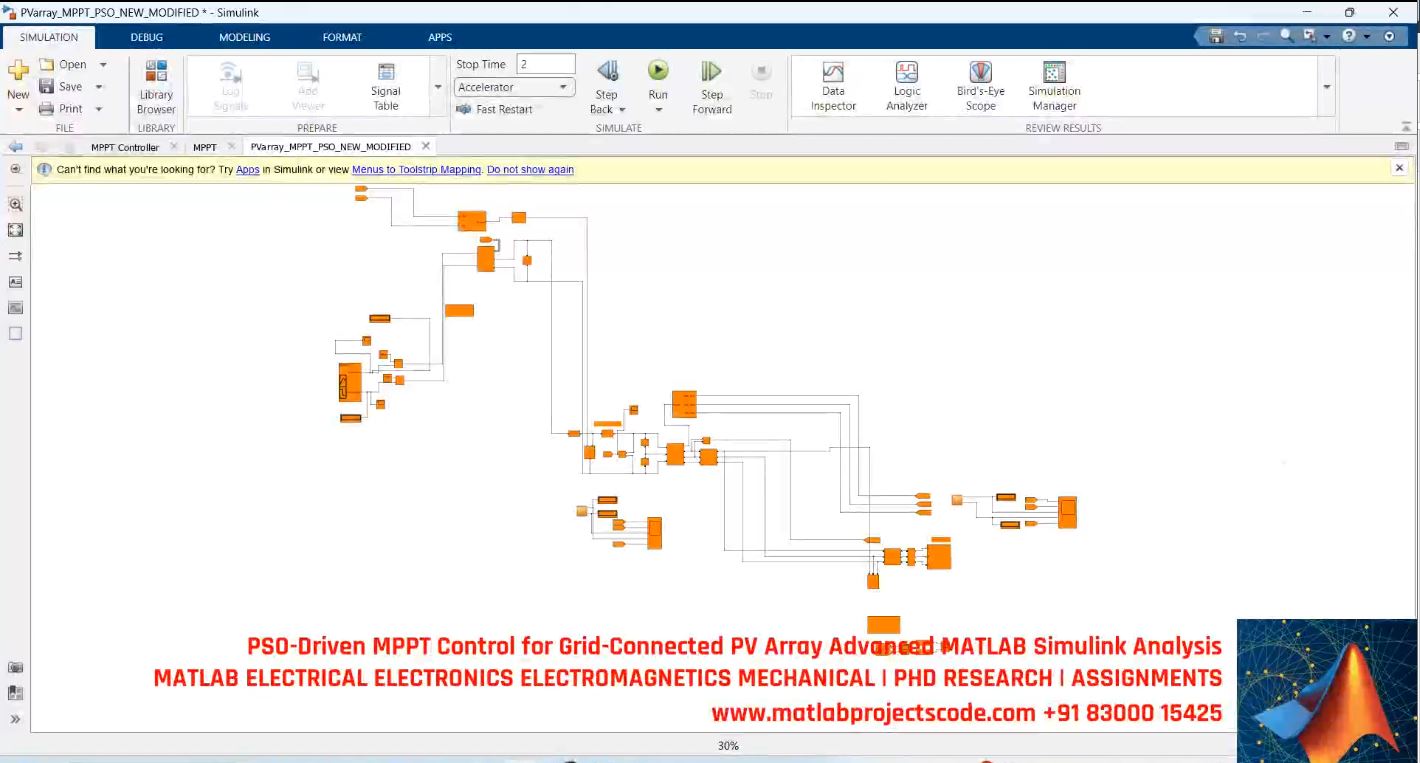Image resolution: width=1420 pixels, height=763 pixels.
Task: Open the Run options dropdown arrow
Action: coord(657,108)
